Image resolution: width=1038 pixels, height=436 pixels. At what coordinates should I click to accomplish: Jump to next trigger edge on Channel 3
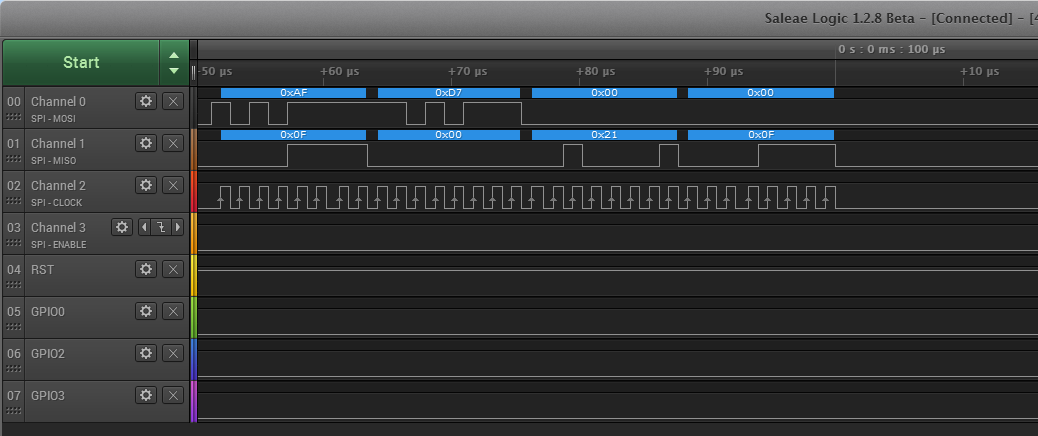[177, 228]
